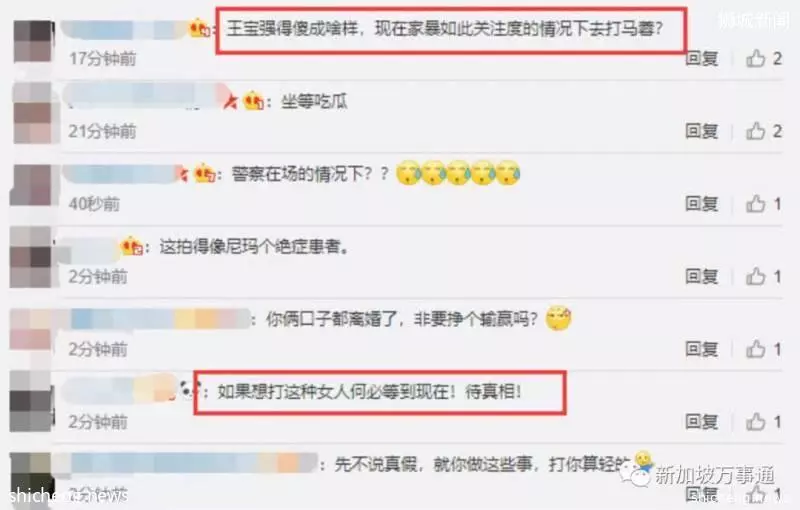
Task: Reply to the 如果想打这种女人 comment
Action: coord(702,422)
